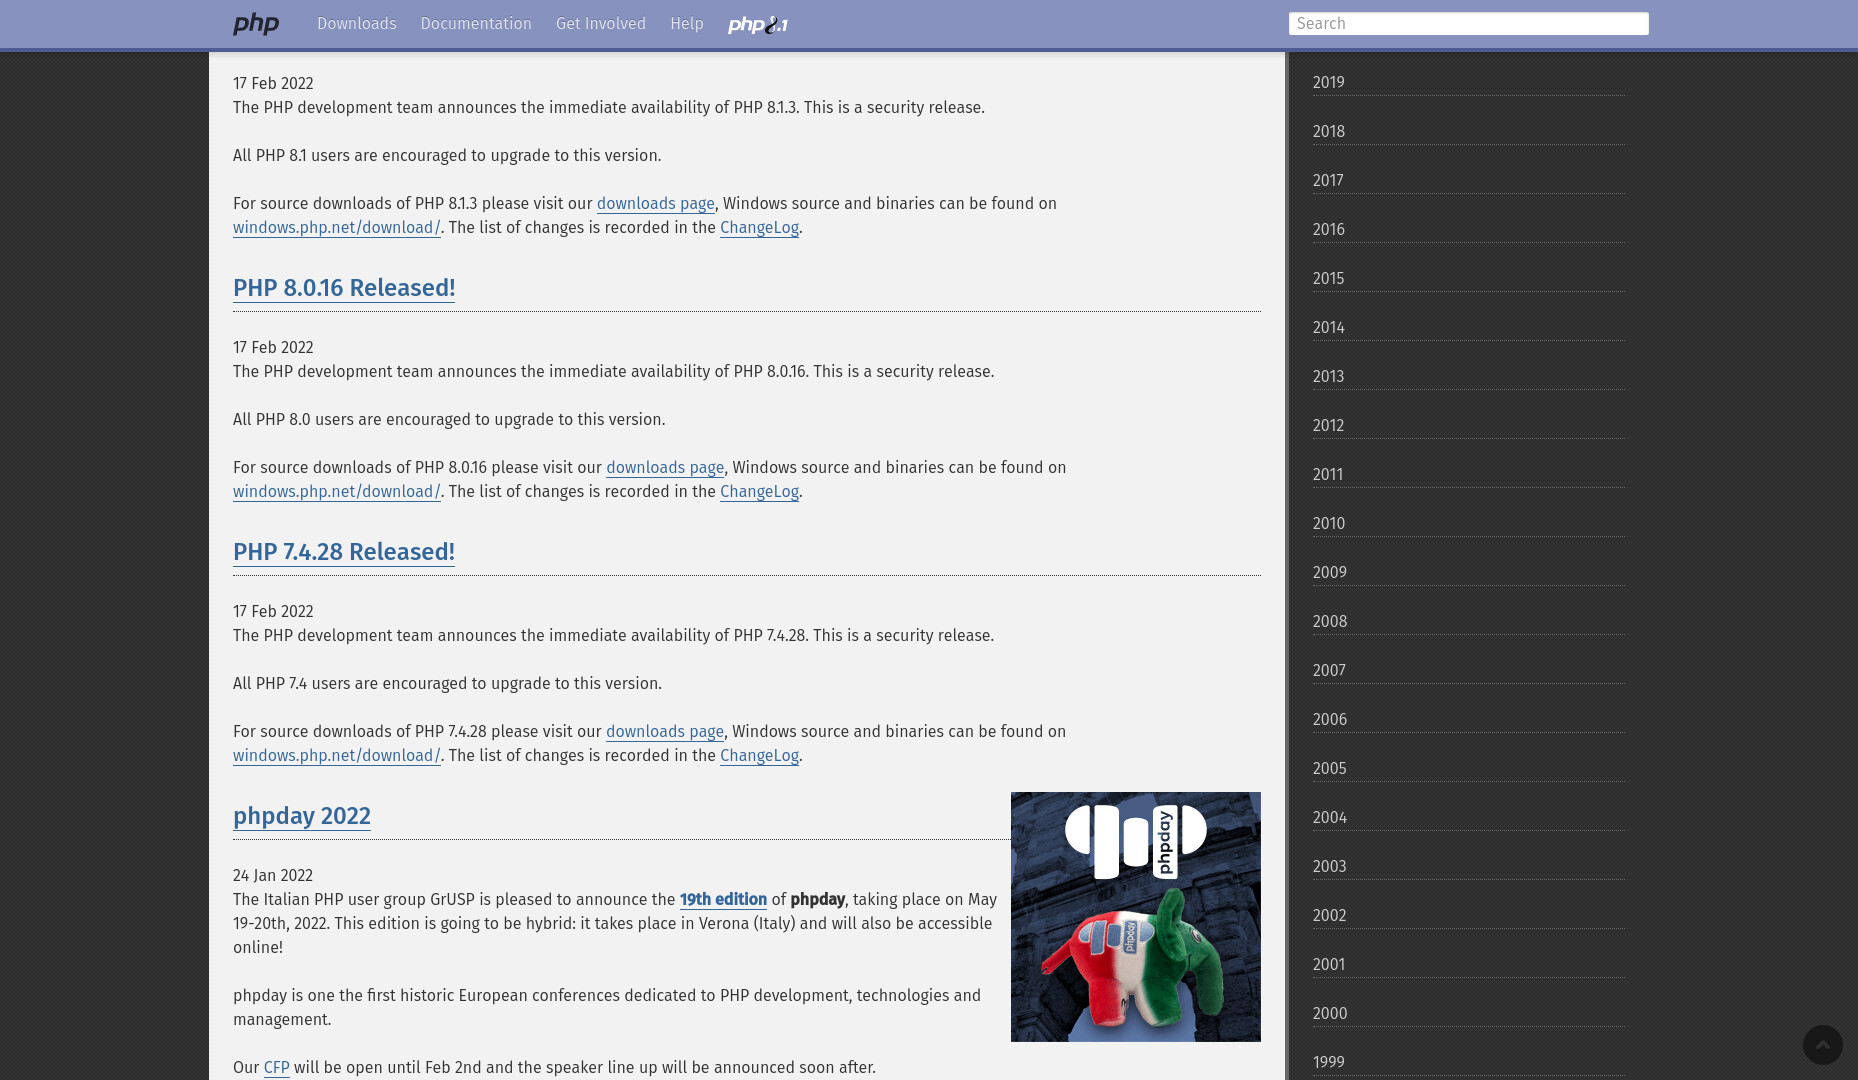Open the 2006 news archive
The width and height of the screenshot is (1858, 1080).
coord(1469,720)
